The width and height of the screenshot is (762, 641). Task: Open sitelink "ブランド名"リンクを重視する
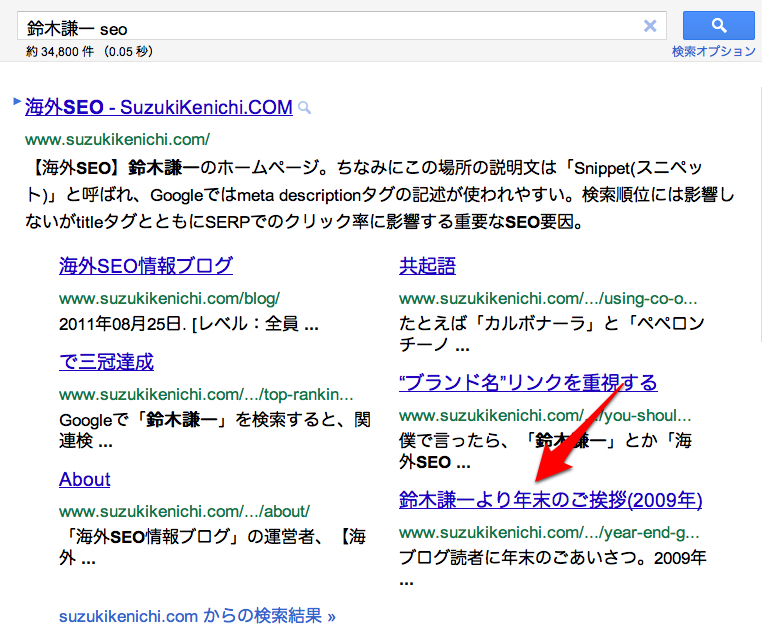coord(528,383)
